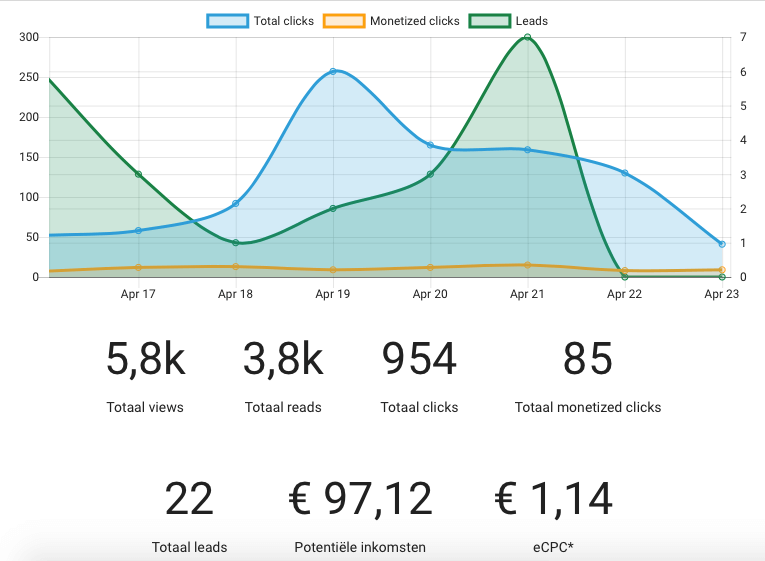Click the € 97,12 potential income value
Image resolution: width=765 pixels, height=561 pixels.
360,499
